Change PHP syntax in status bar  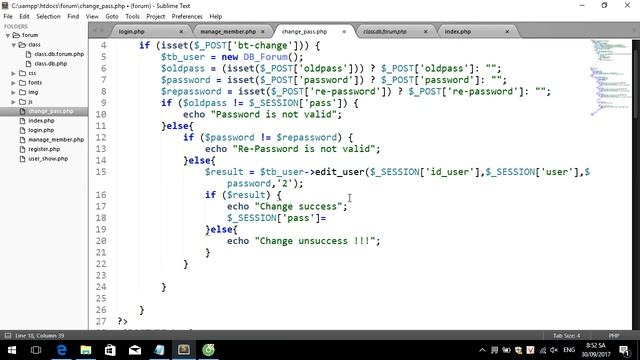614,336
